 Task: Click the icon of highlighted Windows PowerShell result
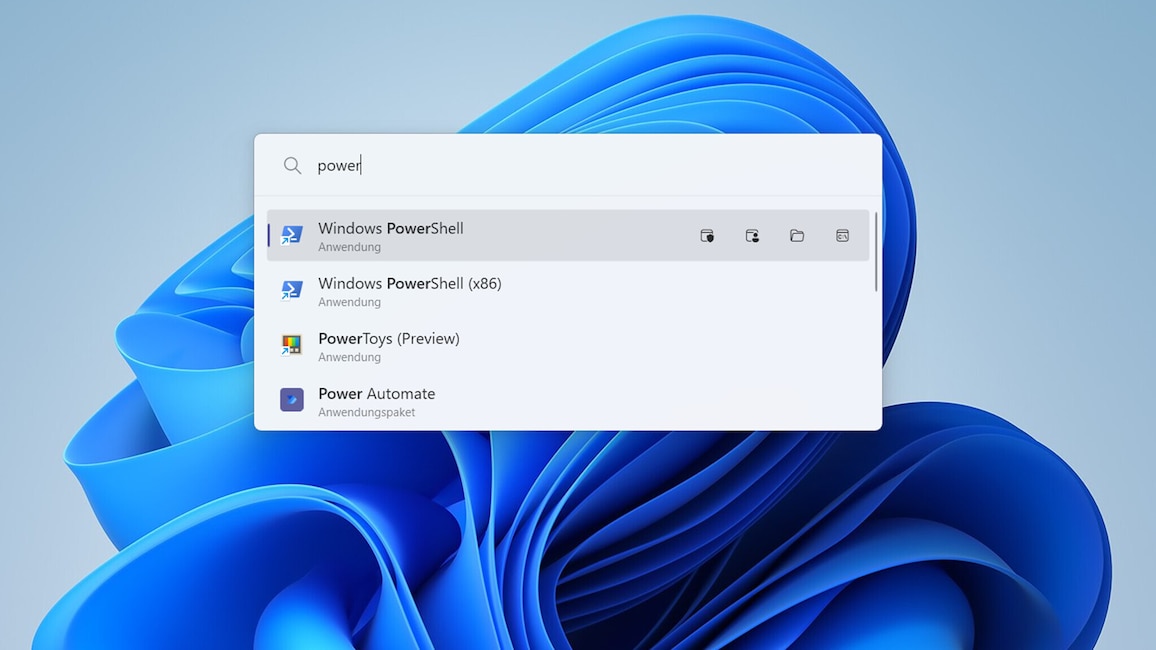(292, 235)
